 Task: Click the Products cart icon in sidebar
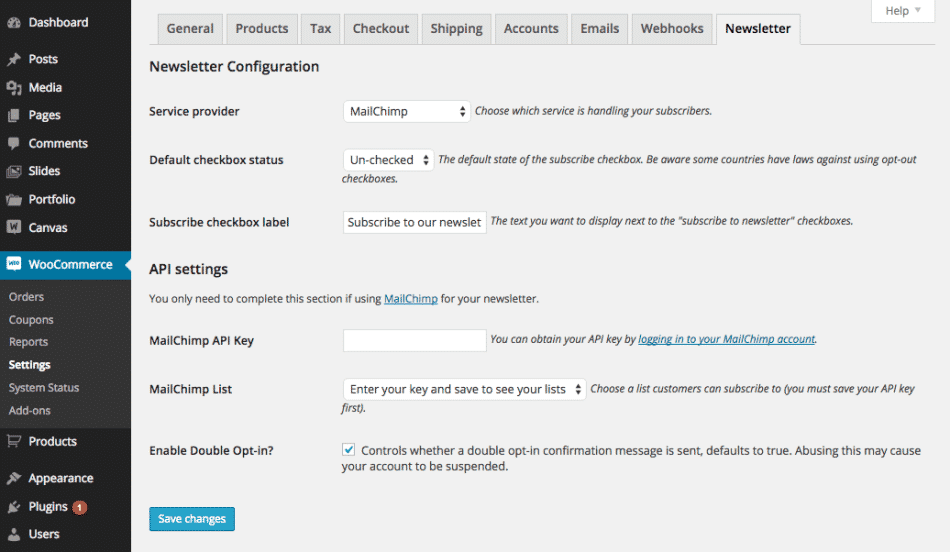14,441
